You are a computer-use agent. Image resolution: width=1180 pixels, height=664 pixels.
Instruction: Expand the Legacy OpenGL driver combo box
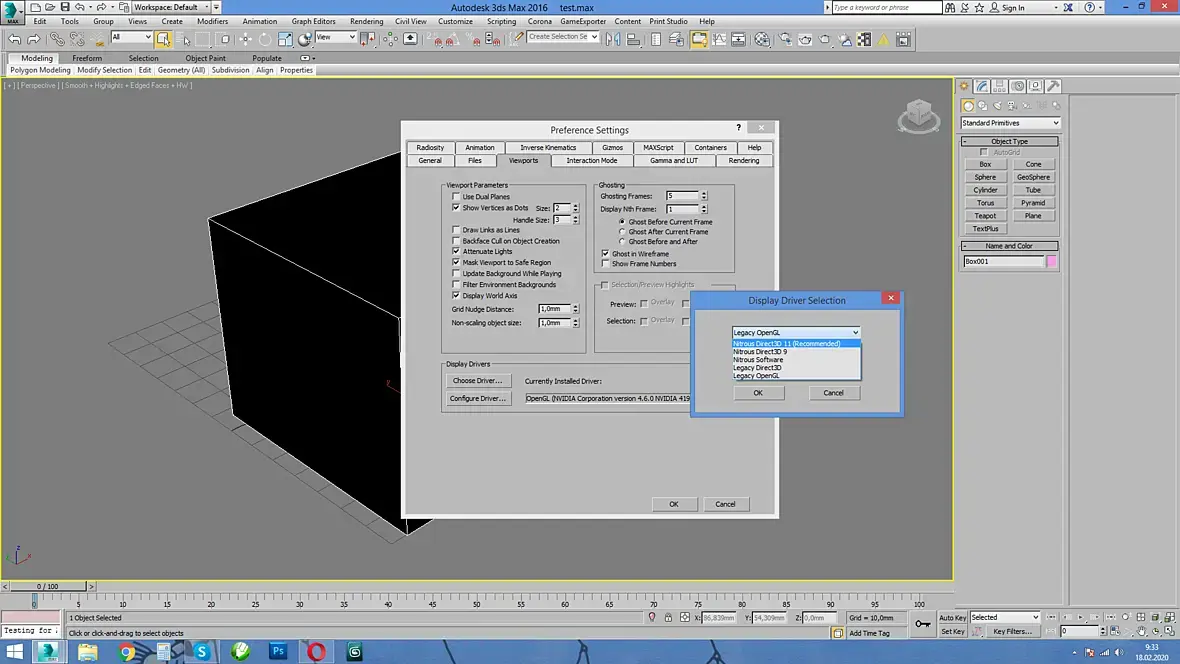[x=795, y=332]
